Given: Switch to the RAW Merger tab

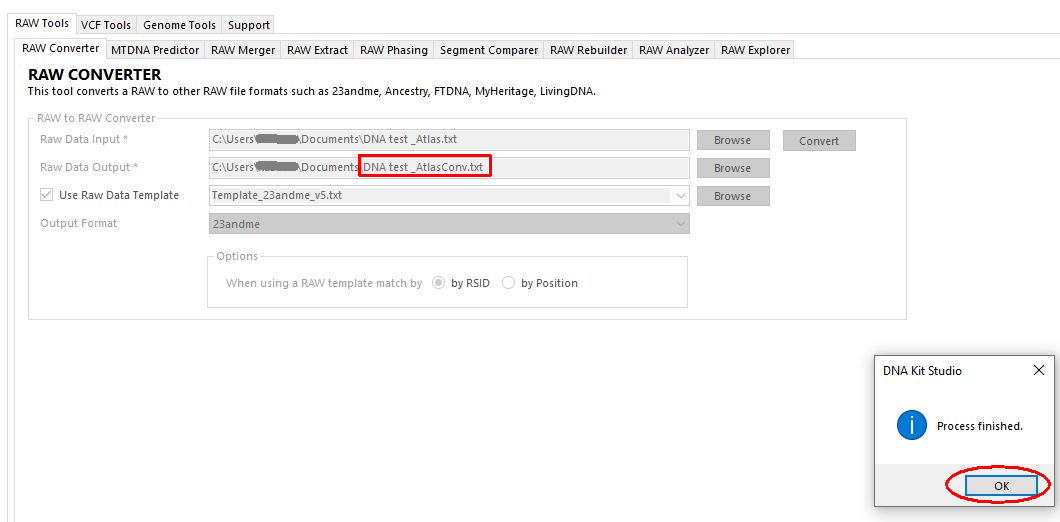Looking at the screenshot, I should (243, 50).
